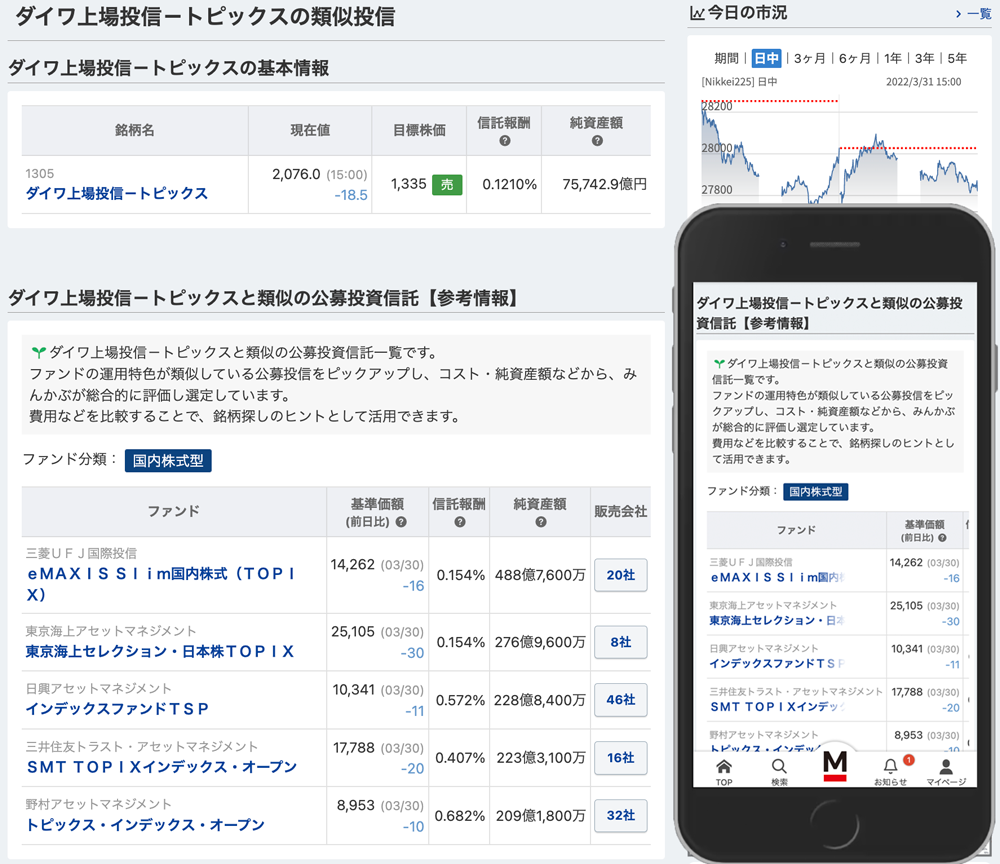
Task: Click the 209億1,800万 net assets cell
Action: 540,816
